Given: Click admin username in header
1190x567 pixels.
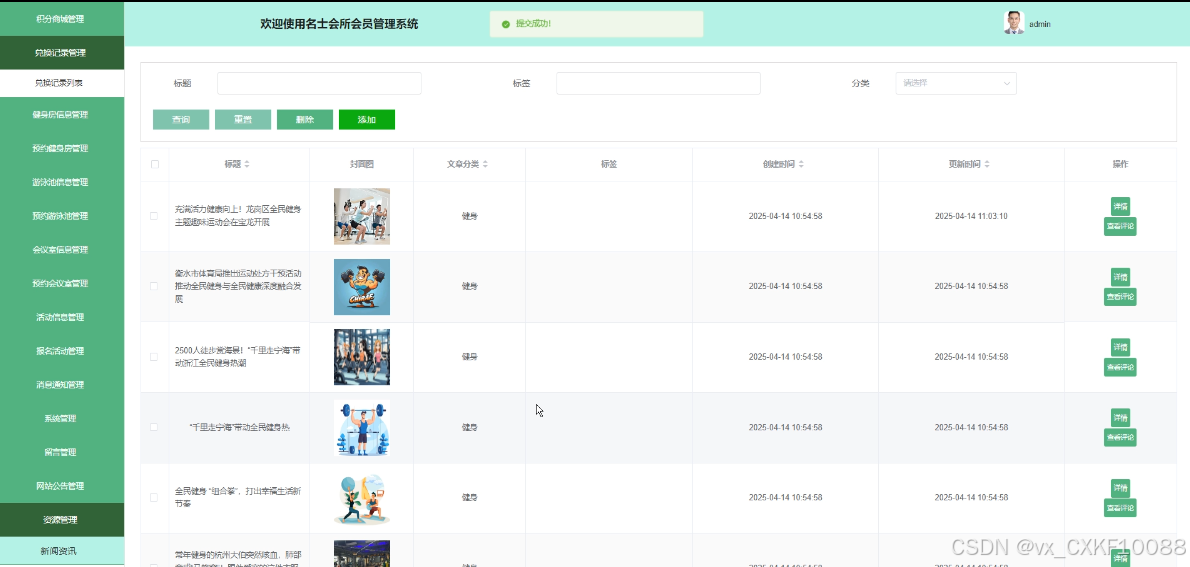Looking at the screenshot, I should (x=1040, y=24).
